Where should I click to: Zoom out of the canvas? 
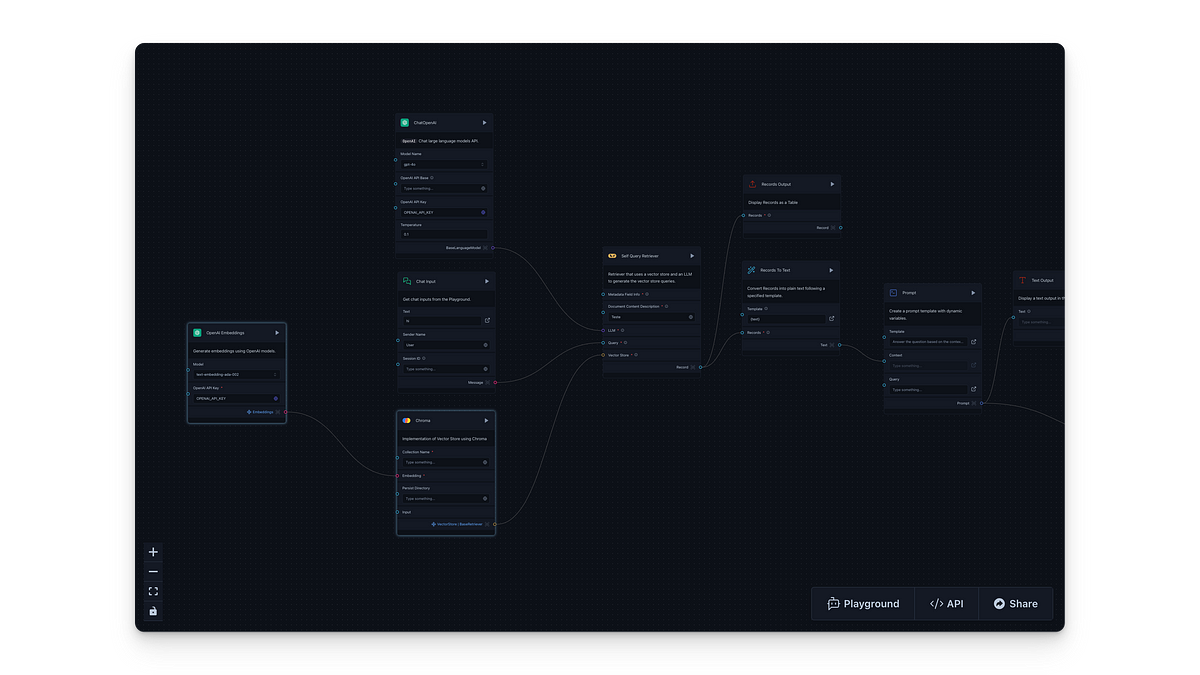coord(153,572)
